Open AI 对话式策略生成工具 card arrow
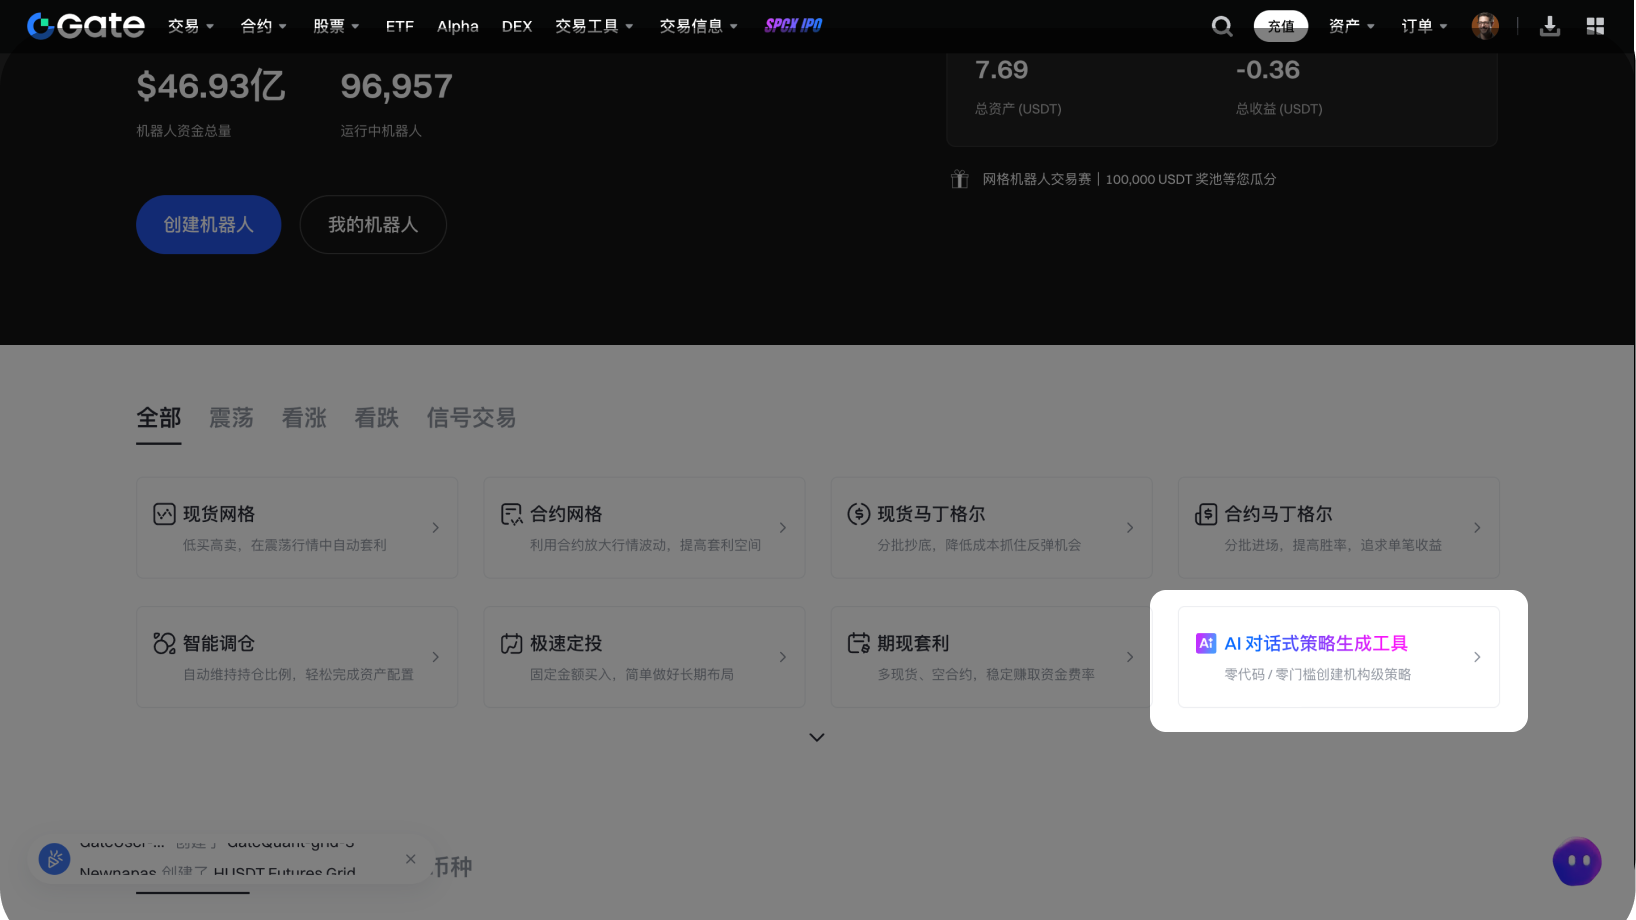This screenshot has height=920, width=1636. click(x=1477, y=657)
